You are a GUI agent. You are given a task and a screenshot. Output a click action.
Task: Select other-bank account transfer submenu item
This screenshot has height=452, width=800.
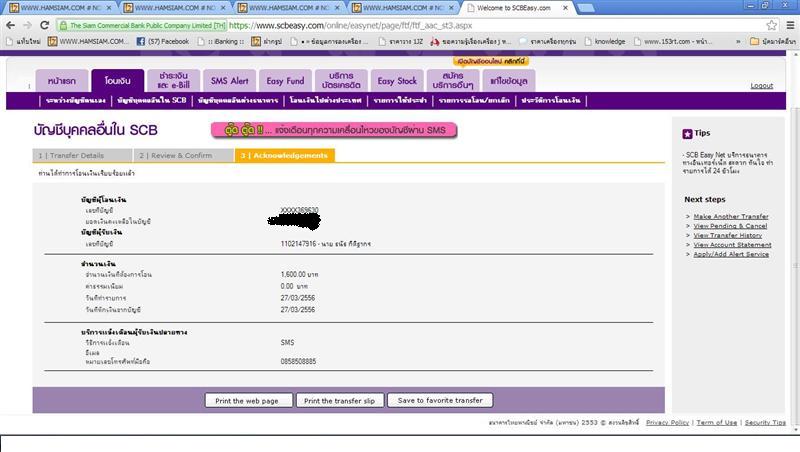[238, 101]
